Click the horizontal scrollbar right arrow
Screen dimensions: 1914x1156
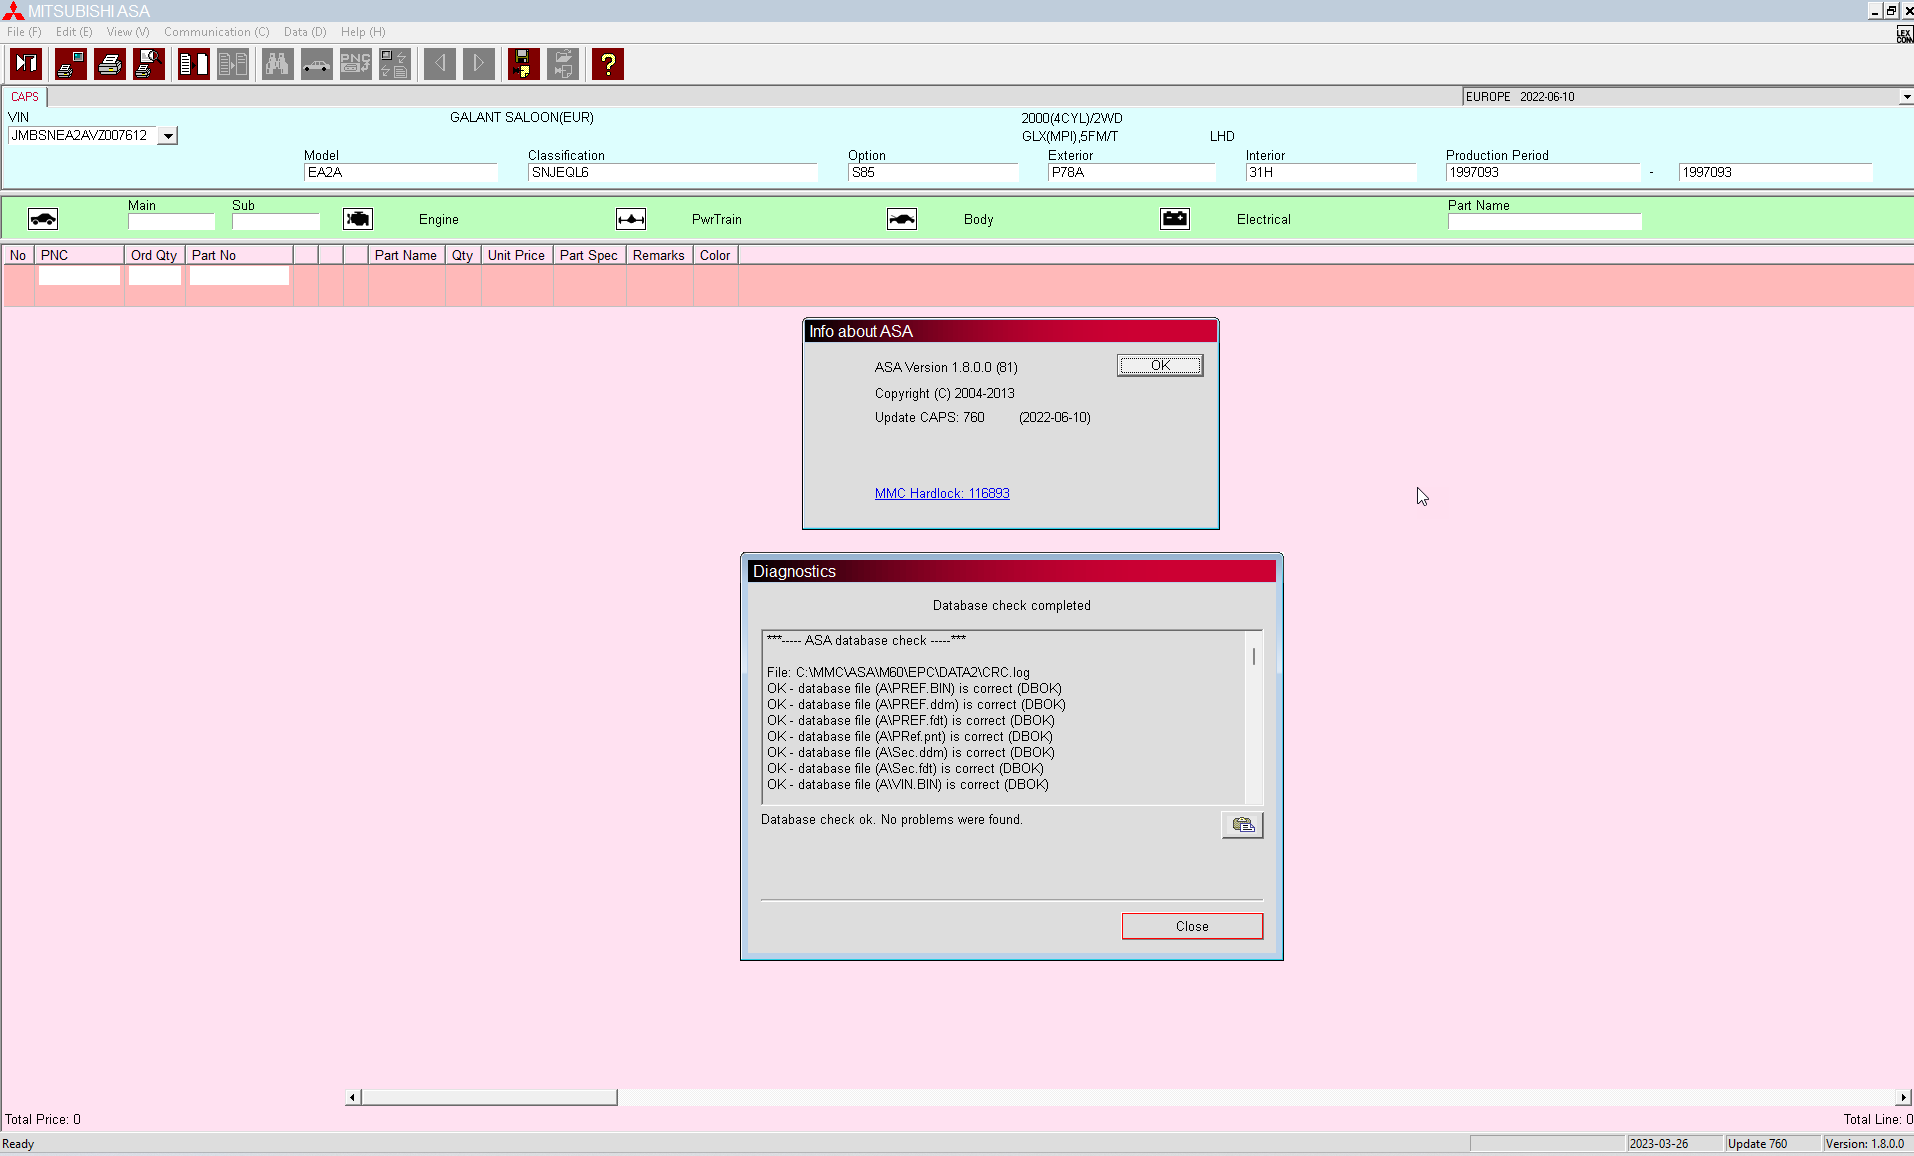pyautogui.click(x=1904, y=1097)
